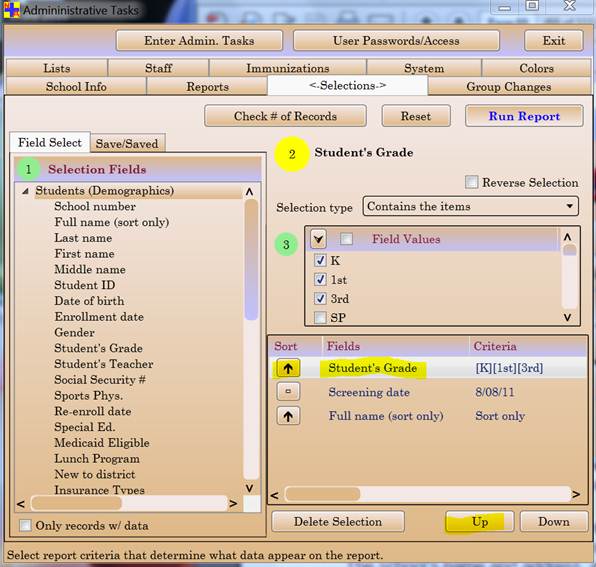
Task: Open the Selection type dropdown
Action: click(x=471, y=206)
